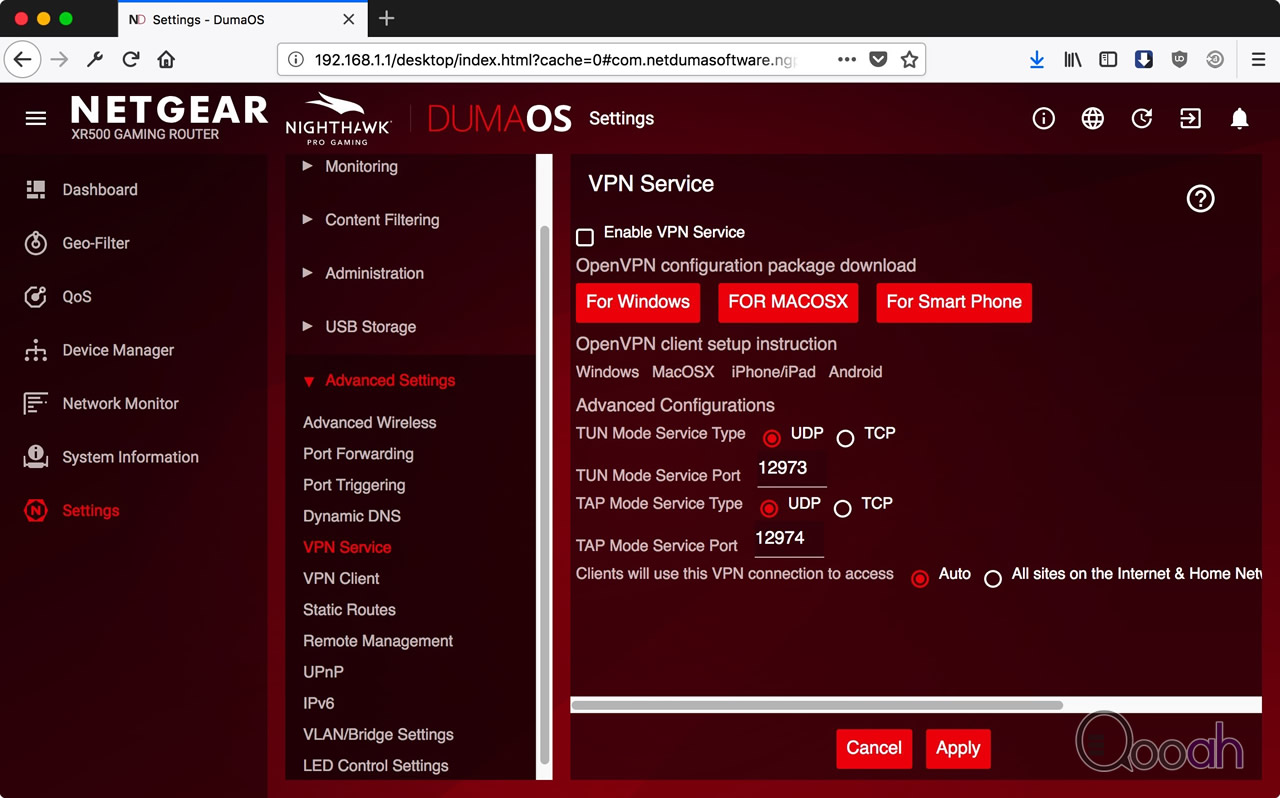Screen dimensions: 1280x798
Task: Open the notifications bell icon
Action: 1239,118
